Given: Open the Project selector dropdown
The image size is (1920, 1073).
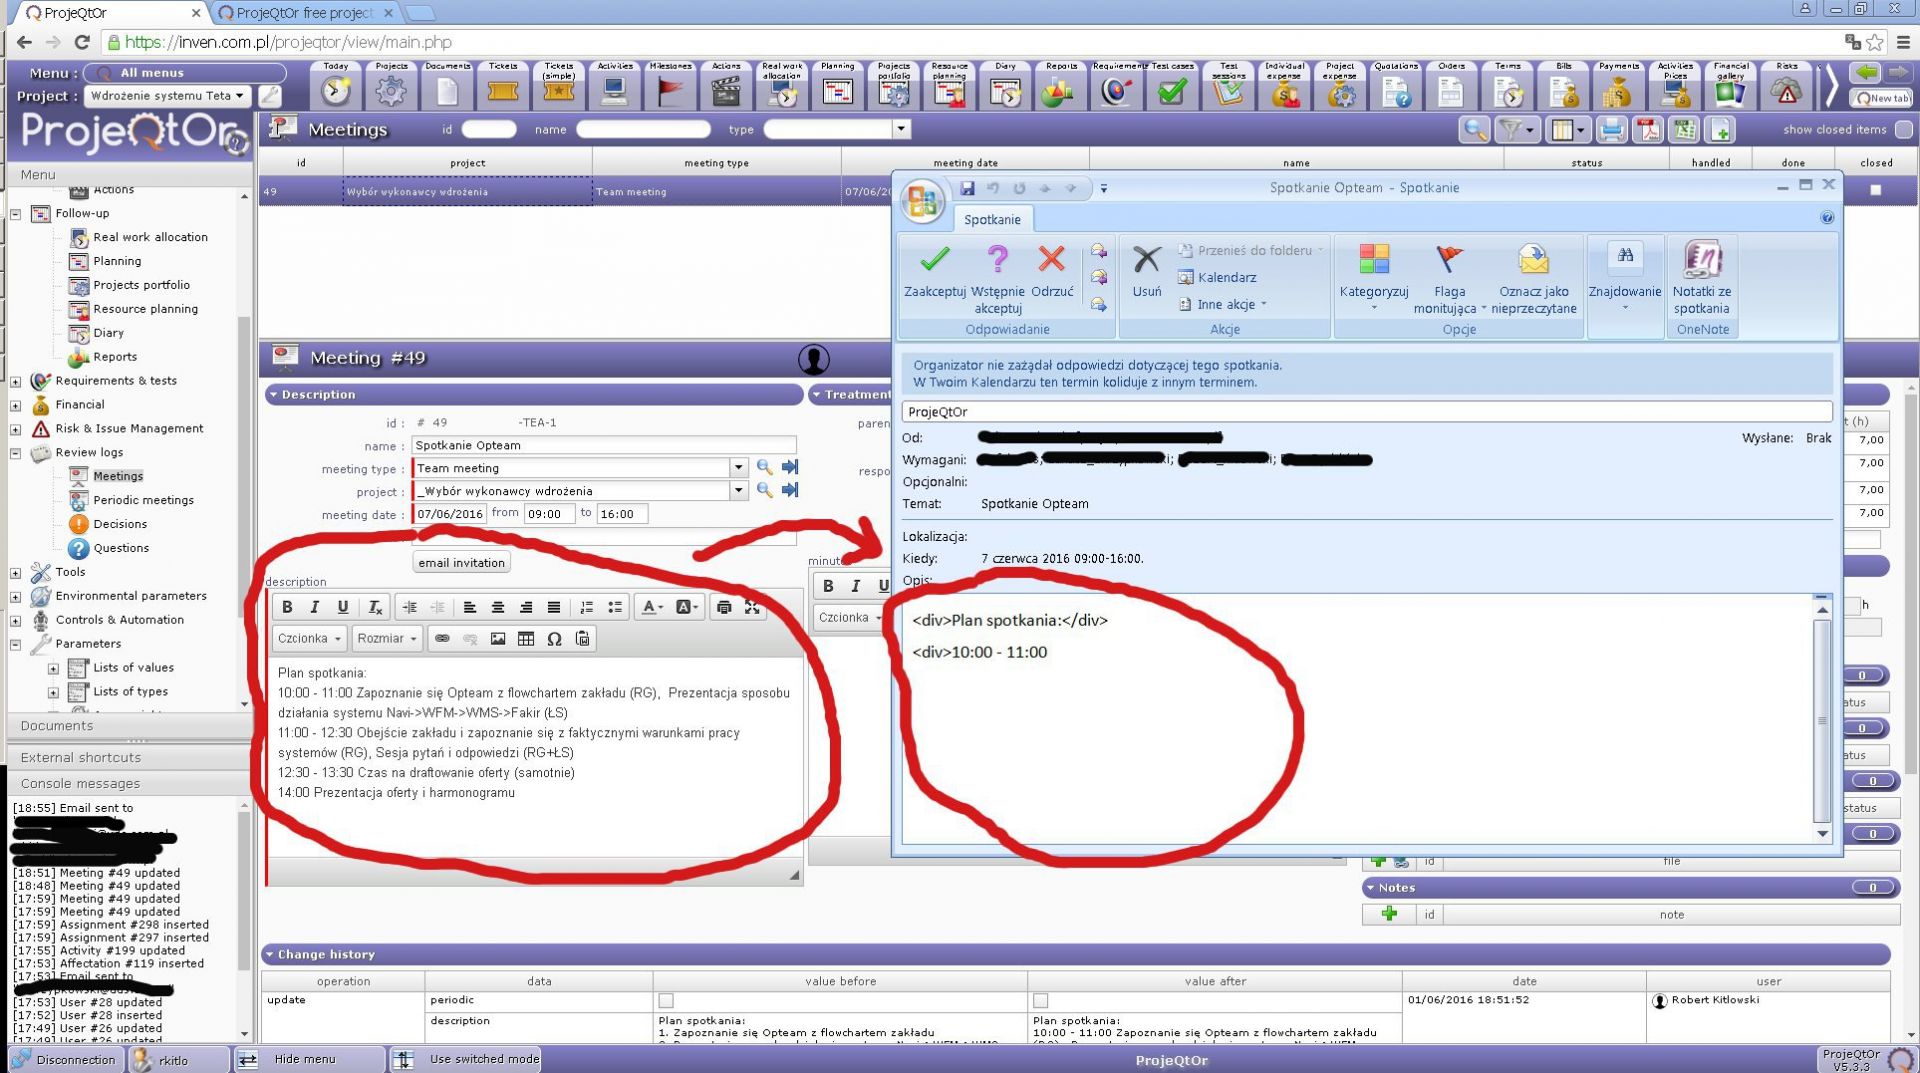Looking at the screenshot, I should tap(168, 96).
